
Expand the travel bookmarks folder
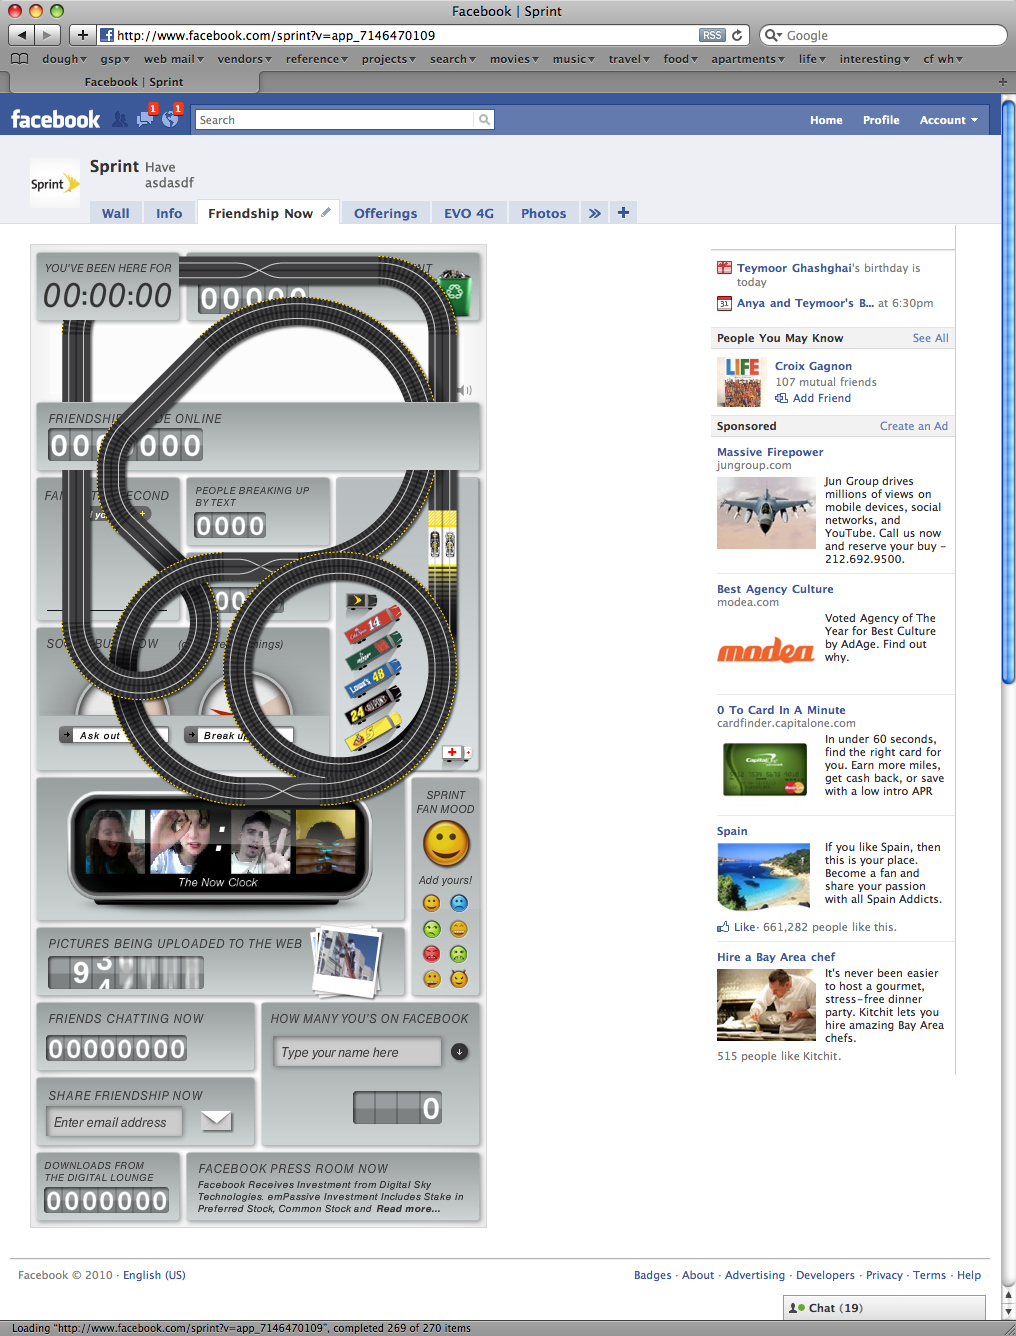[629, 59]
